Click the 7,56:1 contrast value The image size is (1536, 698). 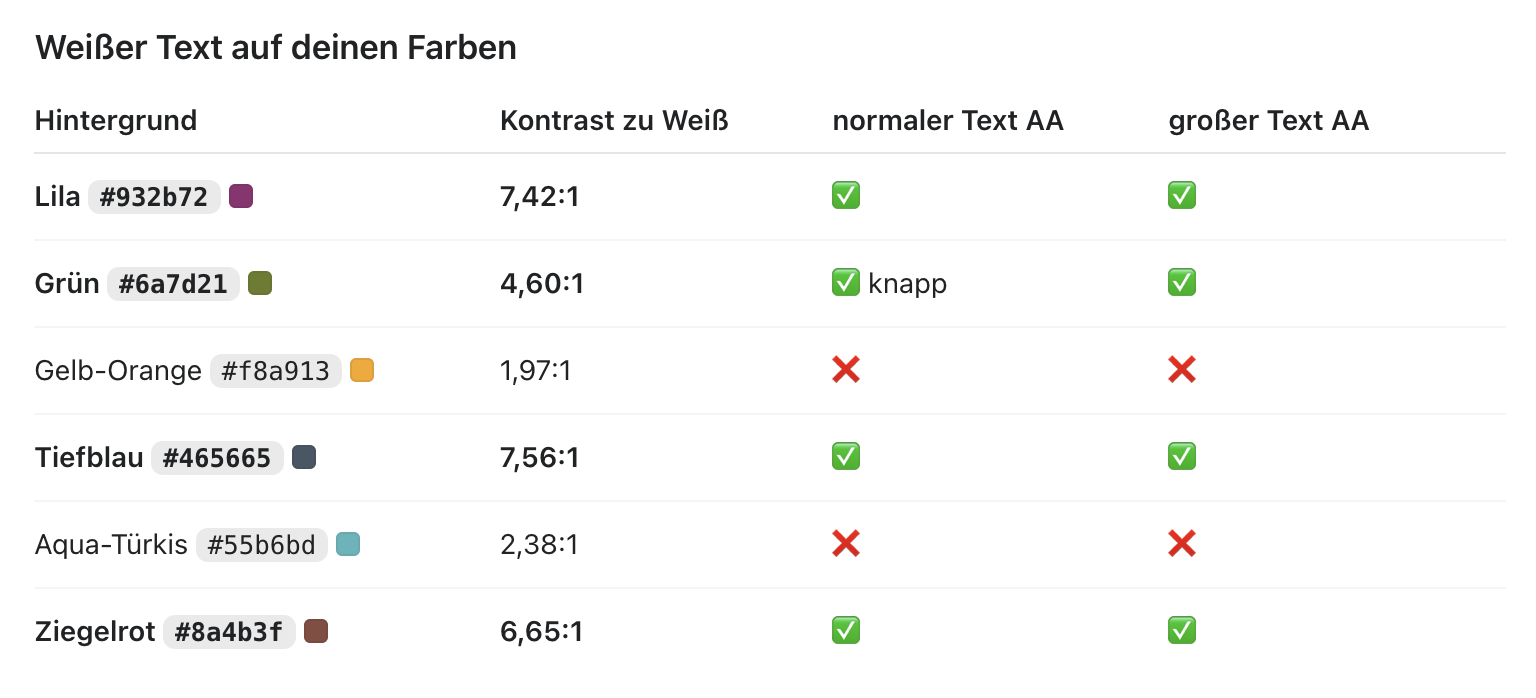[x=540, y=458]
